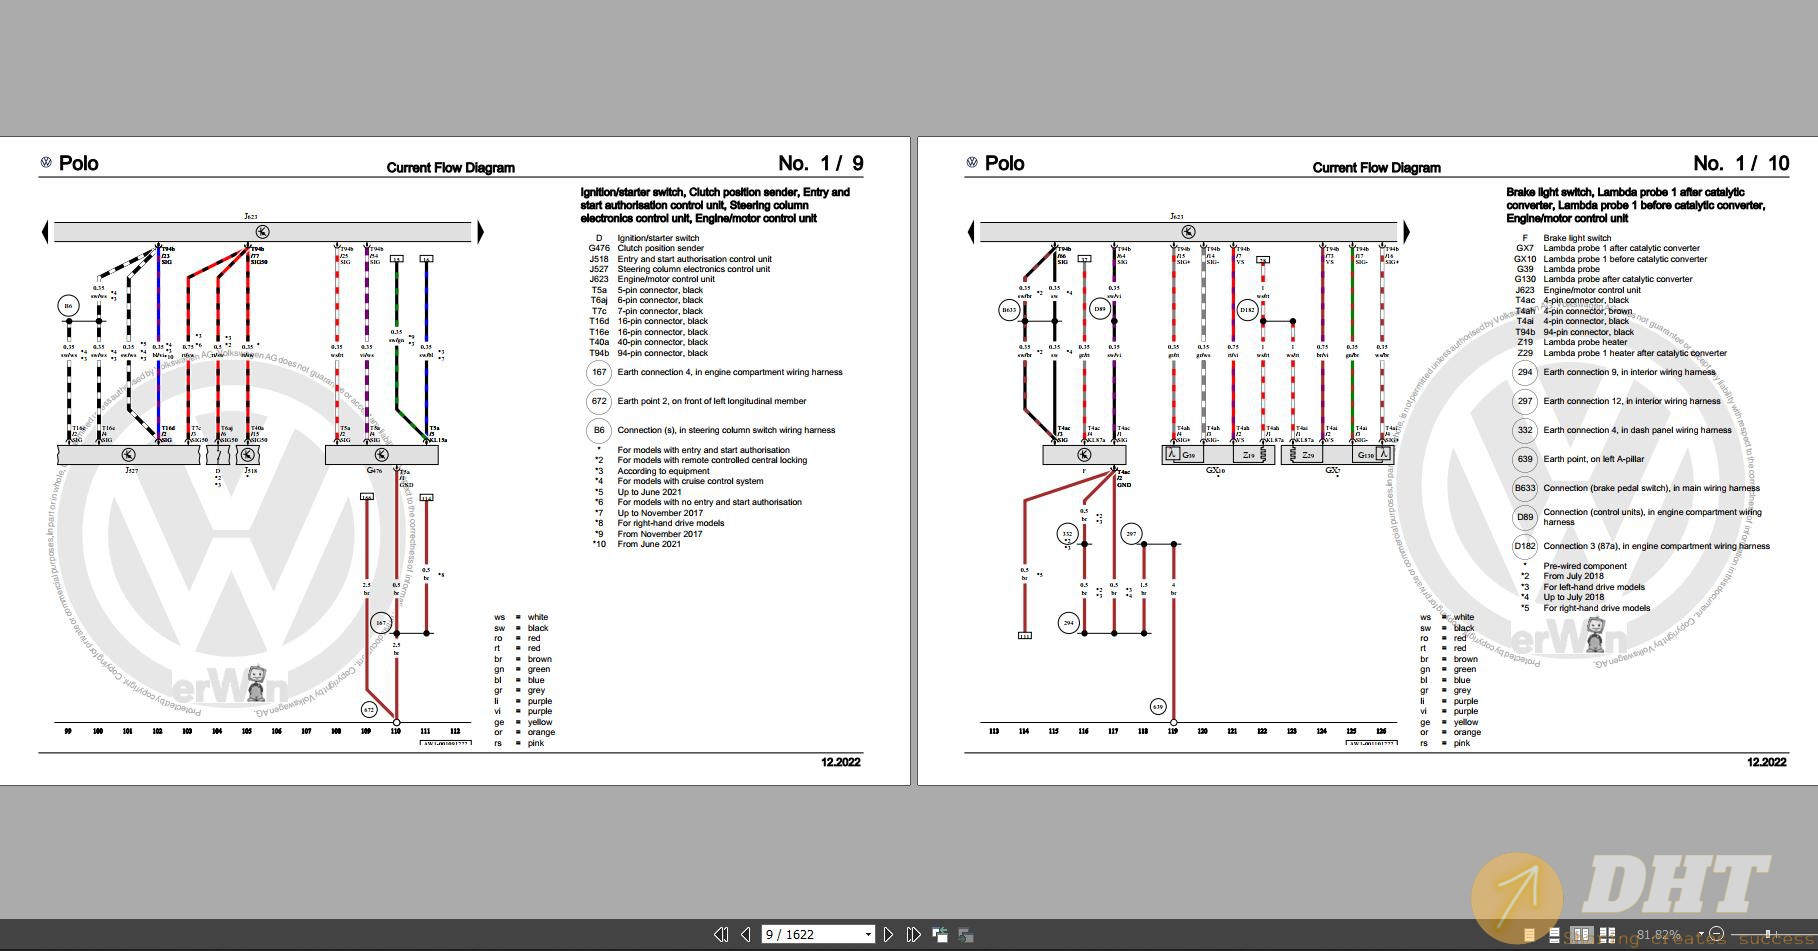Viewport: 1818px width, 951px height.
Task: Click 'Earth point 2, on front of left longitudinal member'
Action: point(711,401)
